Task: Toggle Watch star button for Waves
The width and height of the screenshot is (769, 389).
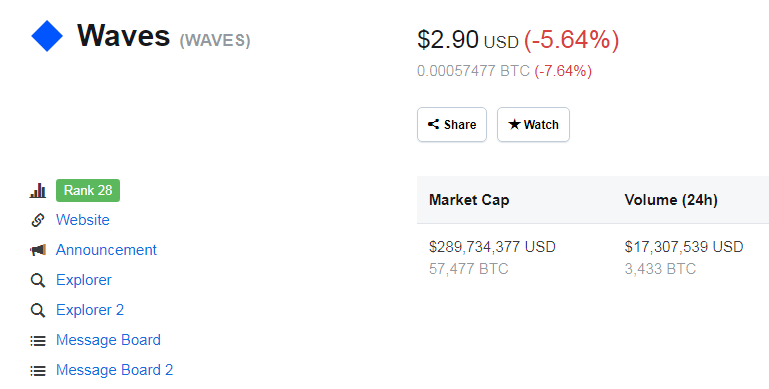Action: [533, 125]
